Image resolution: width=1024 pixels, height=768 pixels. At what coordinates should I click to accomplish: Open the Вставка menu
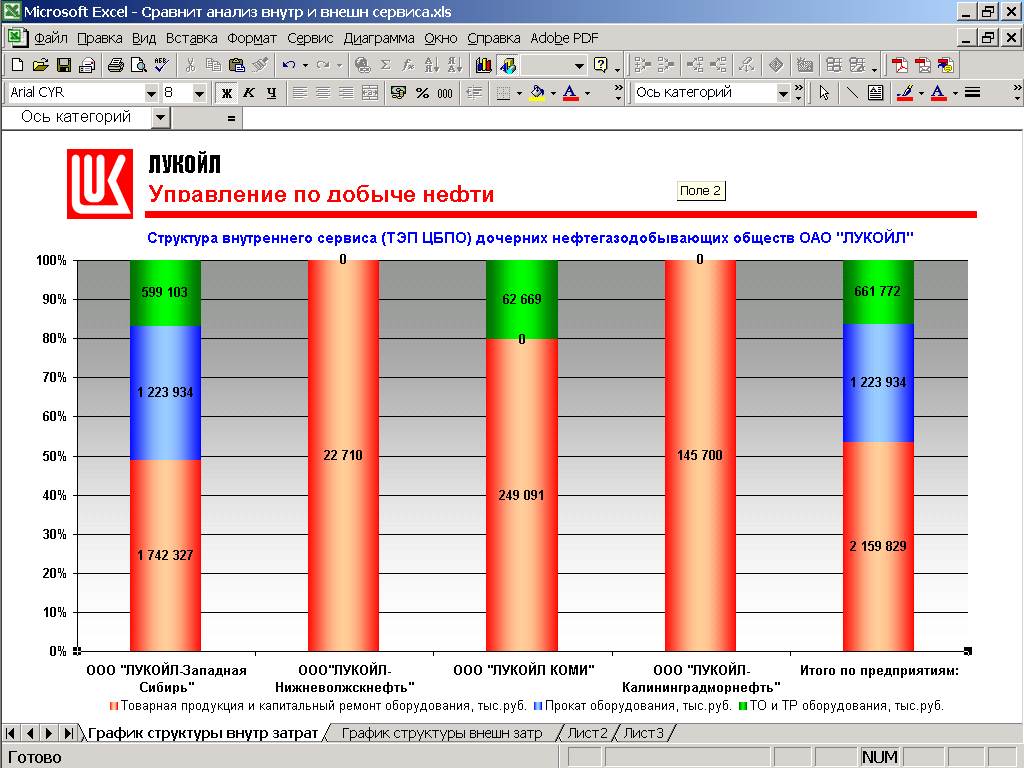coord(191,38)
